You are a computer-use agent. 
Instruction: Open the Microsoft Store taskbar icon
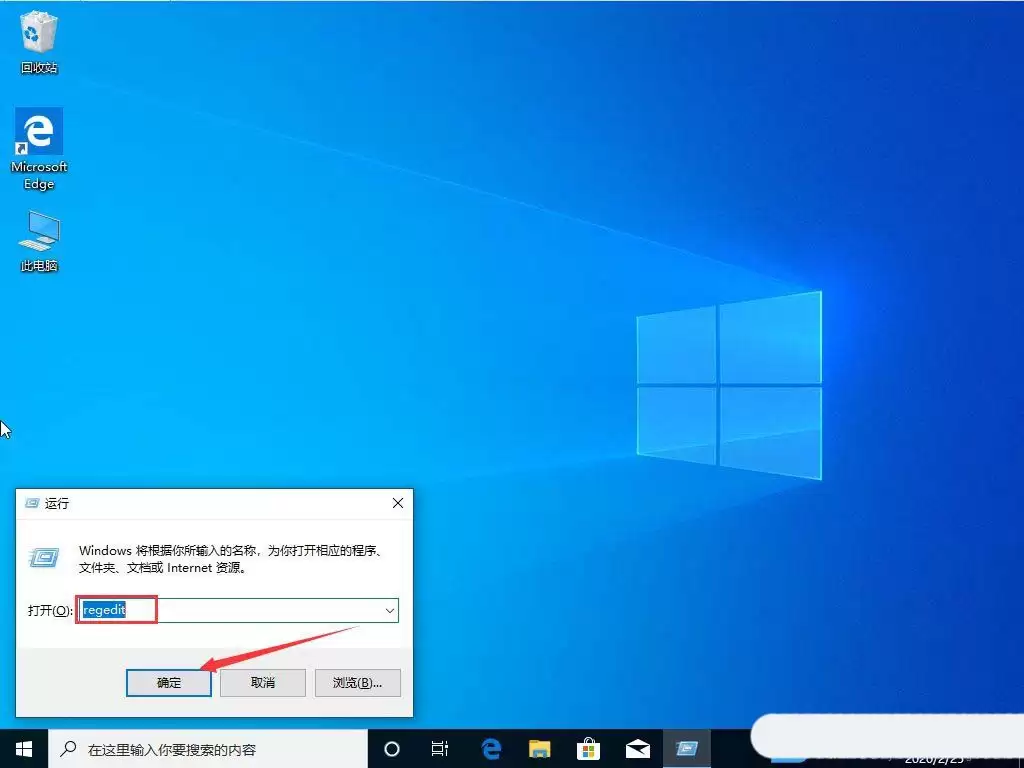click(x=588, y=748)
